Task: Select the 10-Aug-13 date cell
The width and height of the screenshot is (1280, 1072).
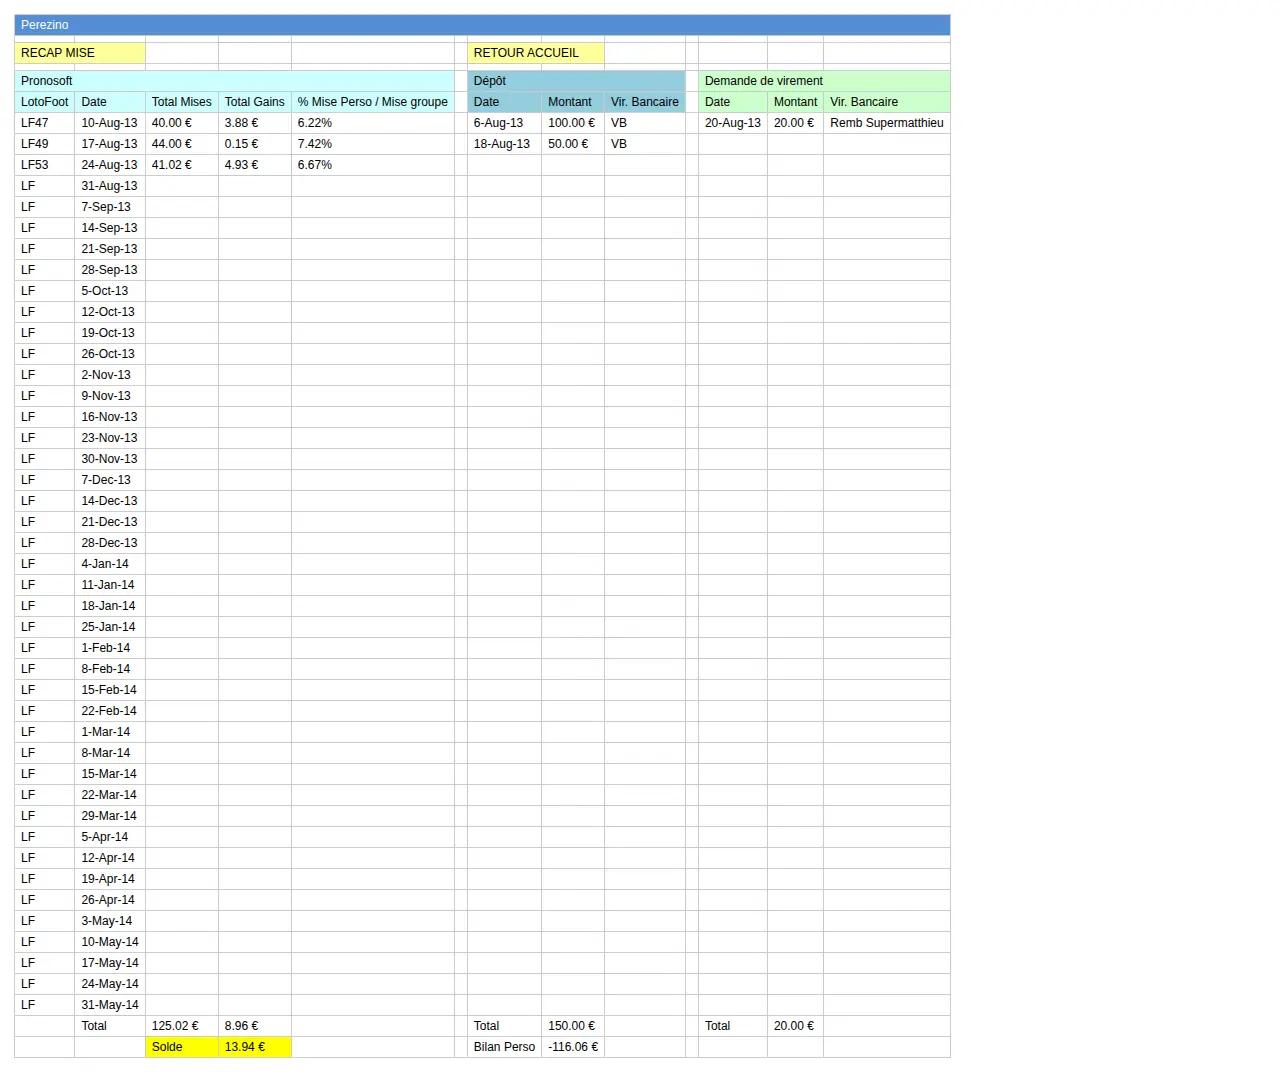Action: (110, 123)
